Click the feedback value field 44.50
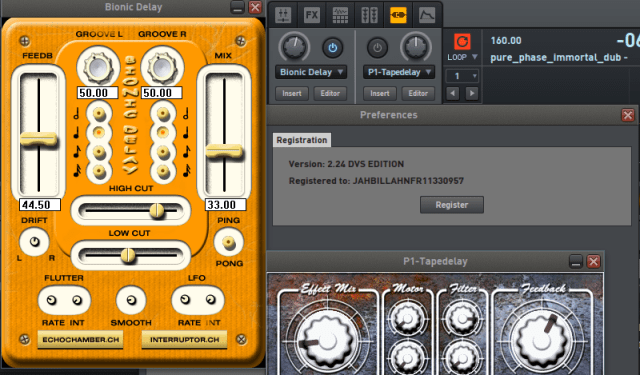 point(40,204)
